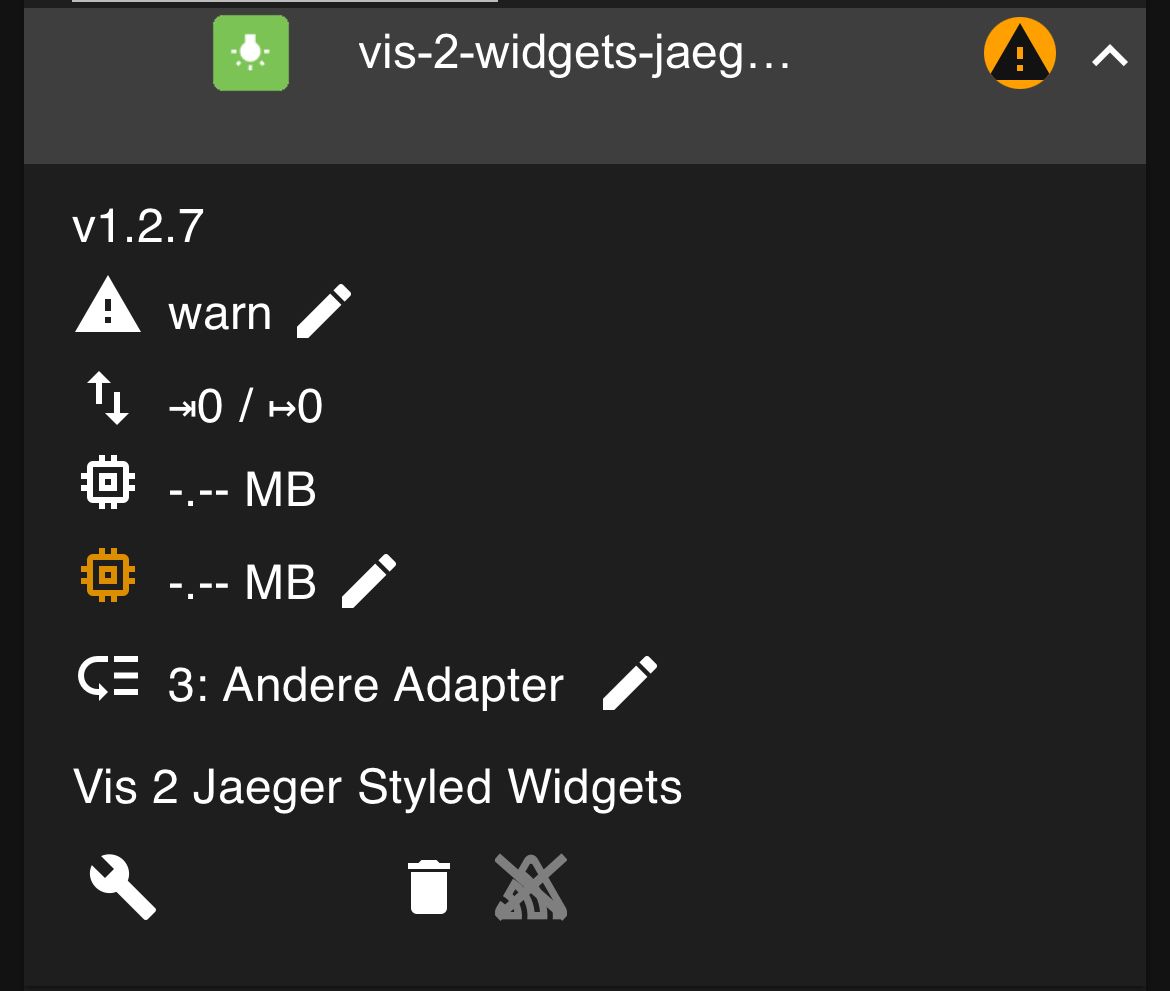Click the v1.2.7 version label
This screenshot has width=1170, height=991.
click(x=139, y=227)
